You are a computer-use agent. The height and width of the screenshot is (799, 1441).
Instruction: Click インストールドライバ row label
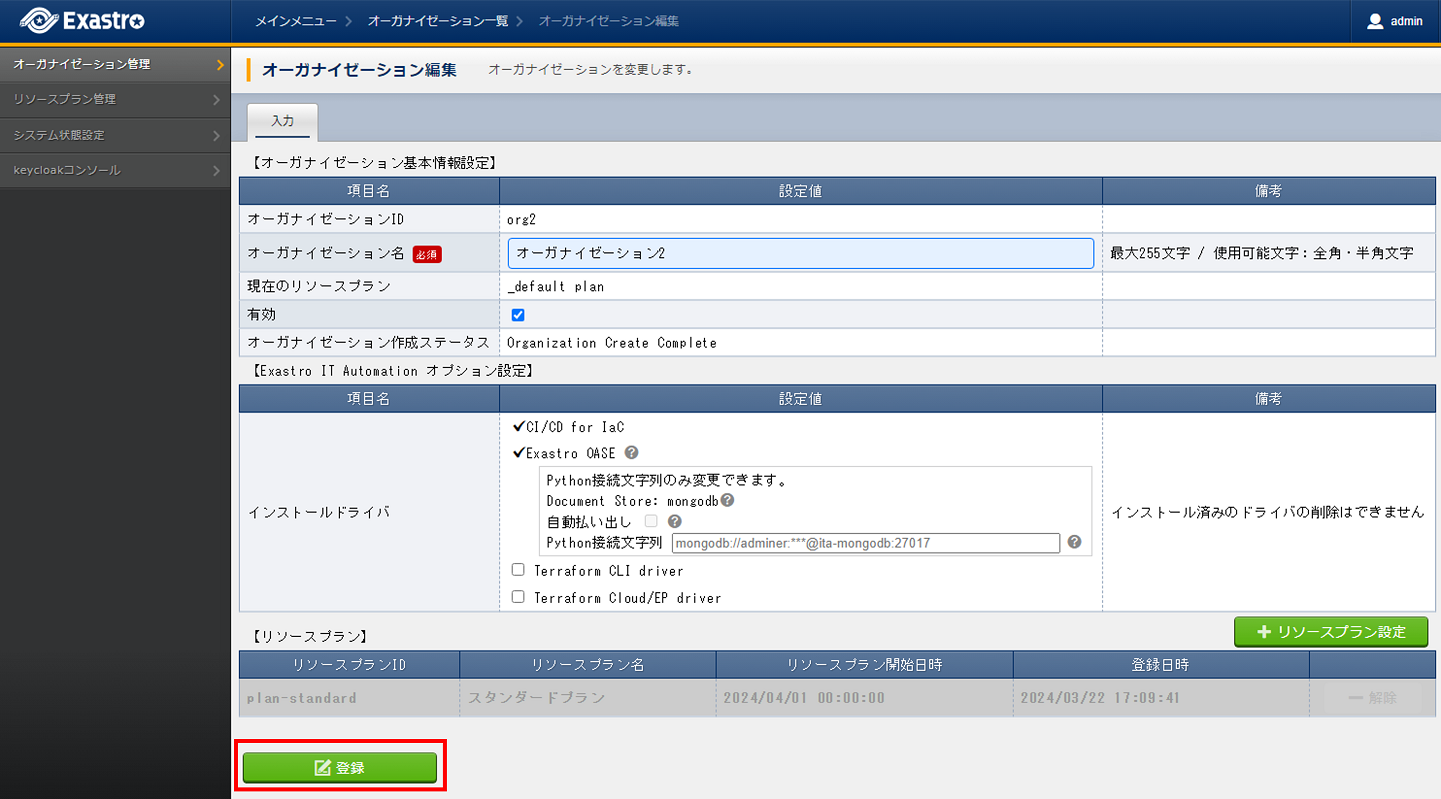[318, 512]
